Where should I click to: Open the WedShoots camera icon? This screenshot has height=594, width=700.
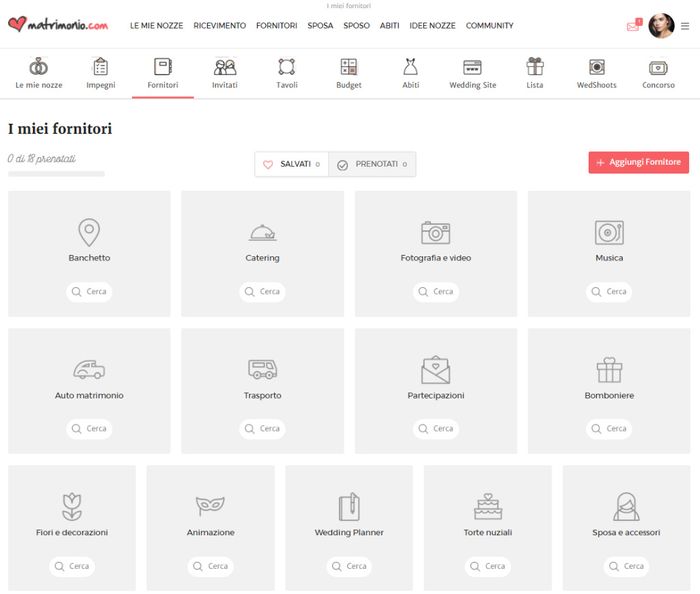point(597,67)
